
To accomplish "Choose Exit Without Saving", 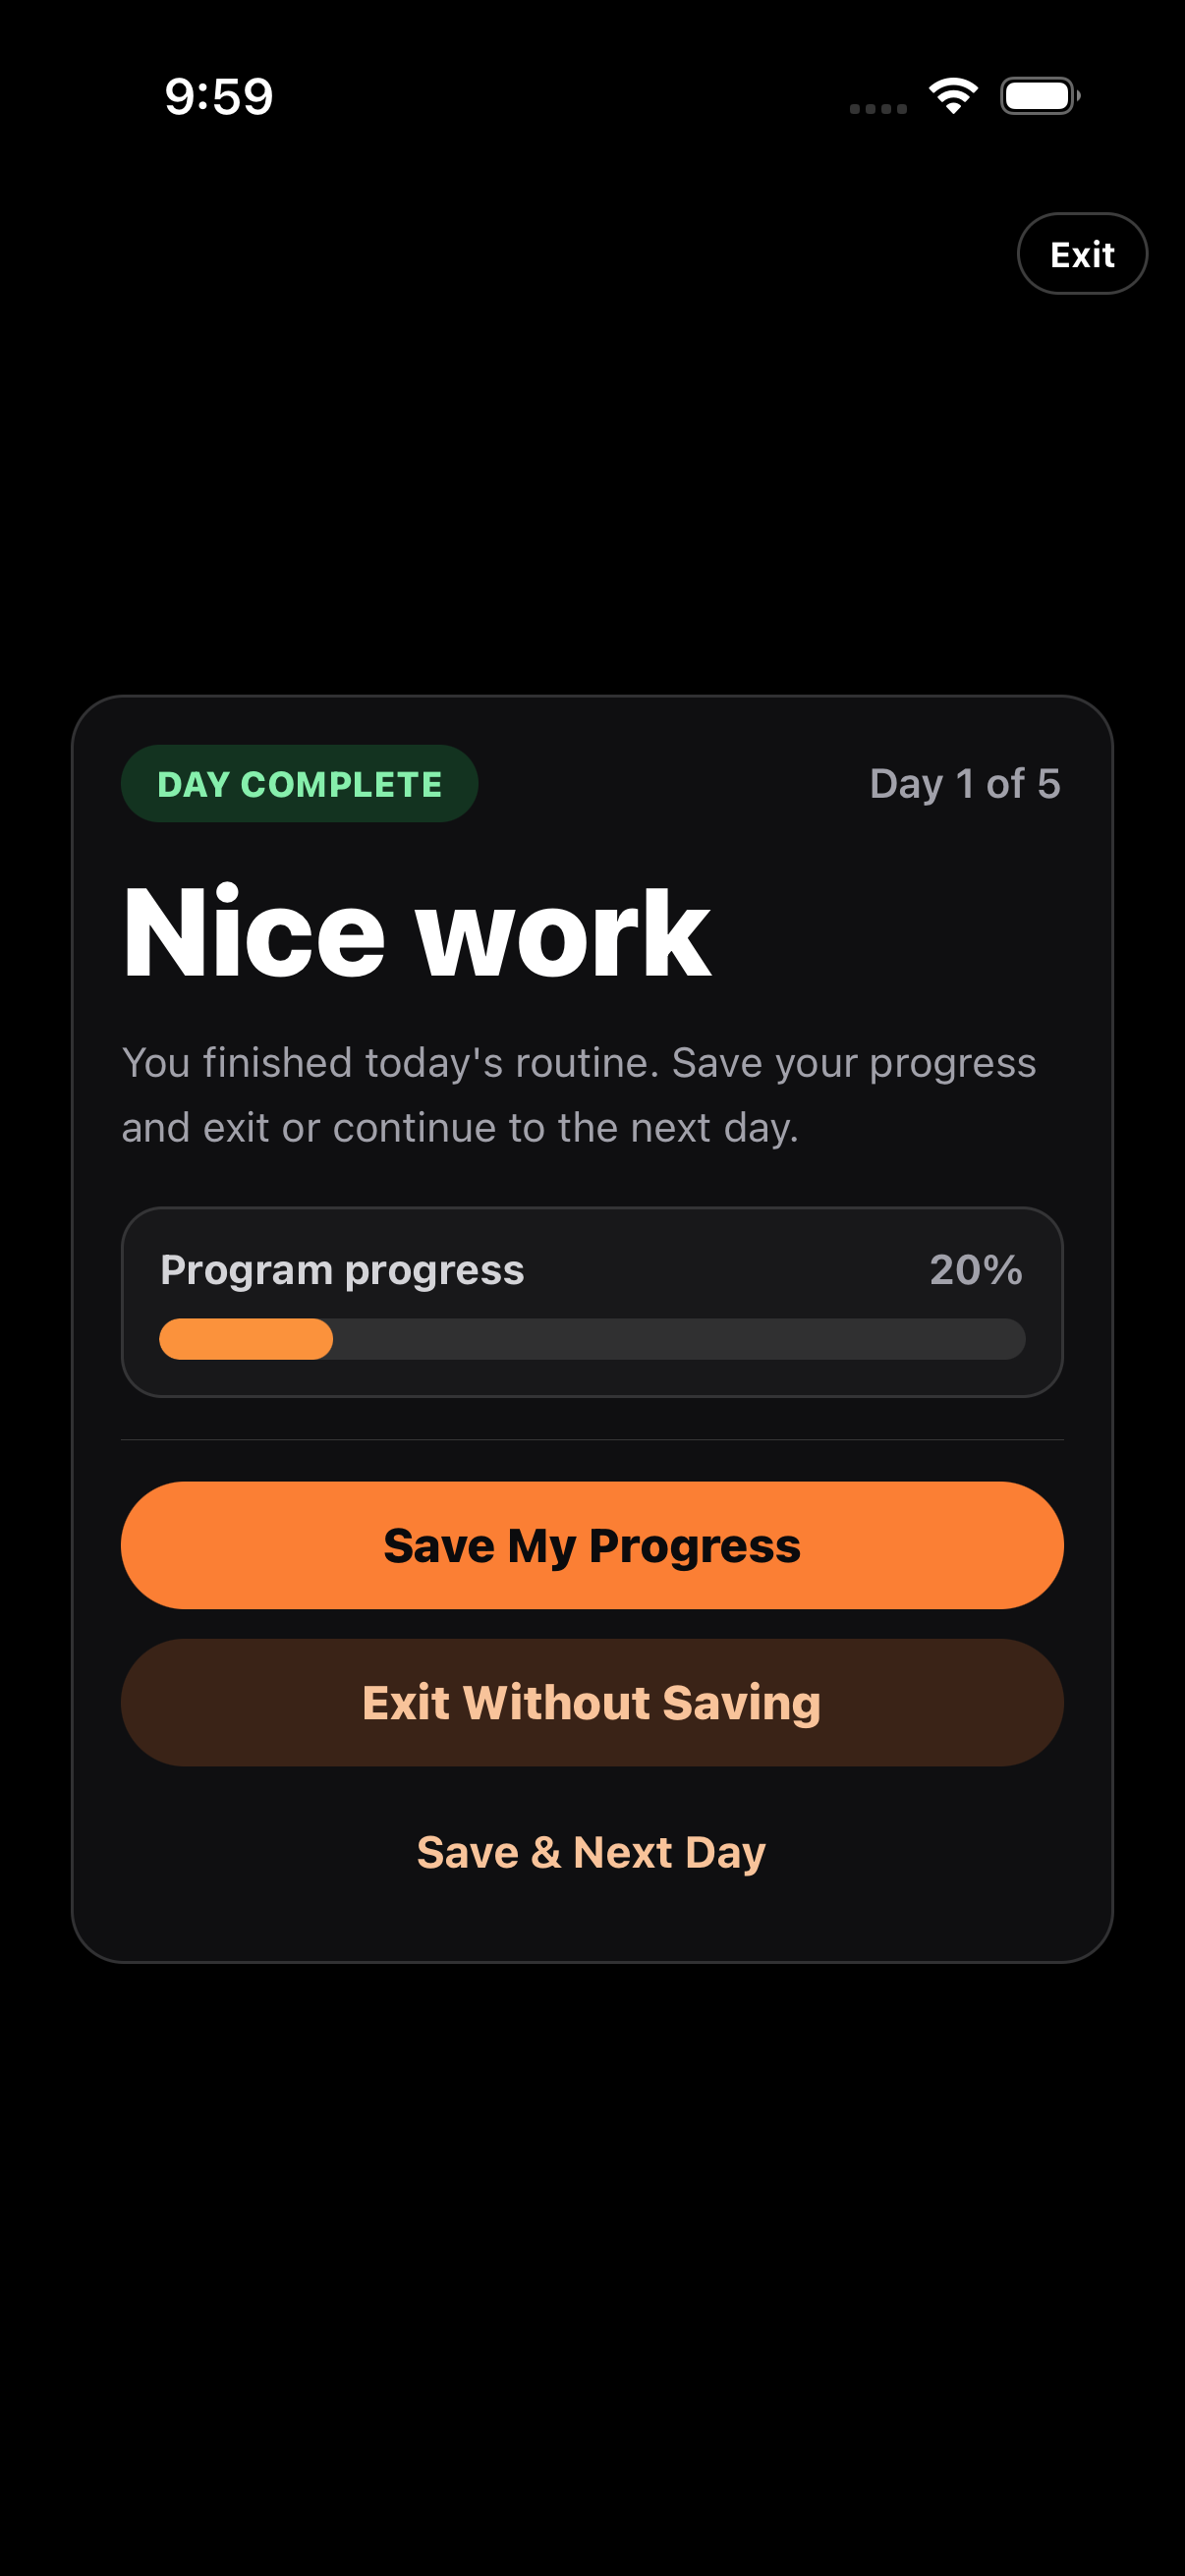I will 592,1703.
